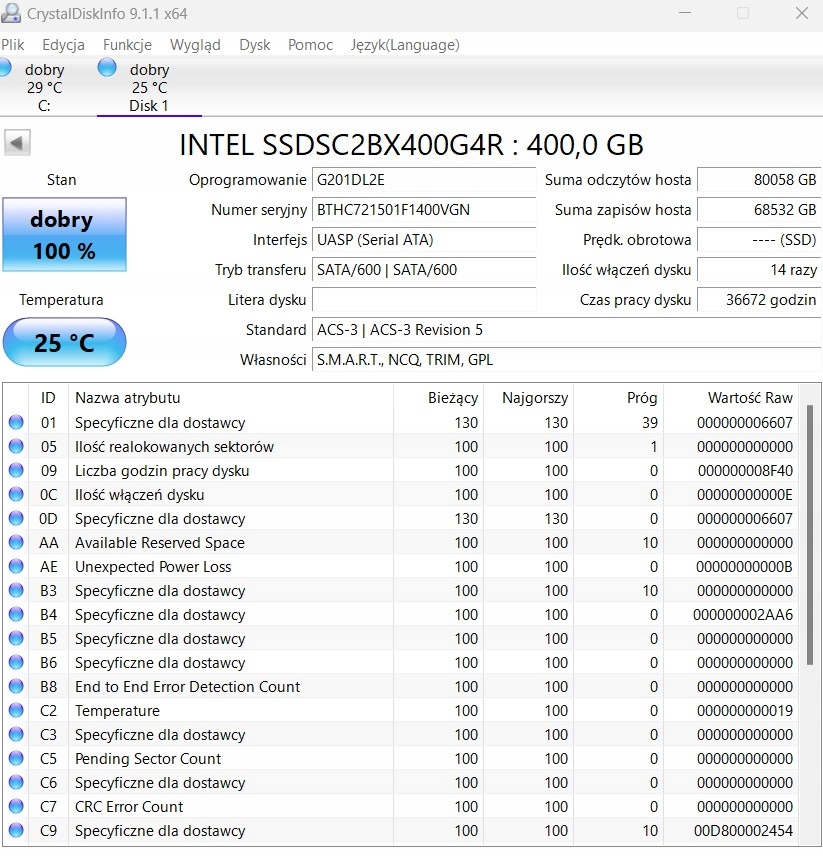Click the Bieżący column header

pos(438,397)
